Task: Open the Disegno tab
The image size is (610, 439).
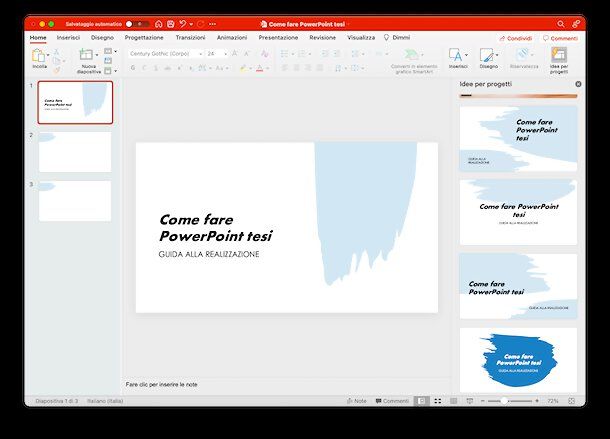Action: point(102,38)
